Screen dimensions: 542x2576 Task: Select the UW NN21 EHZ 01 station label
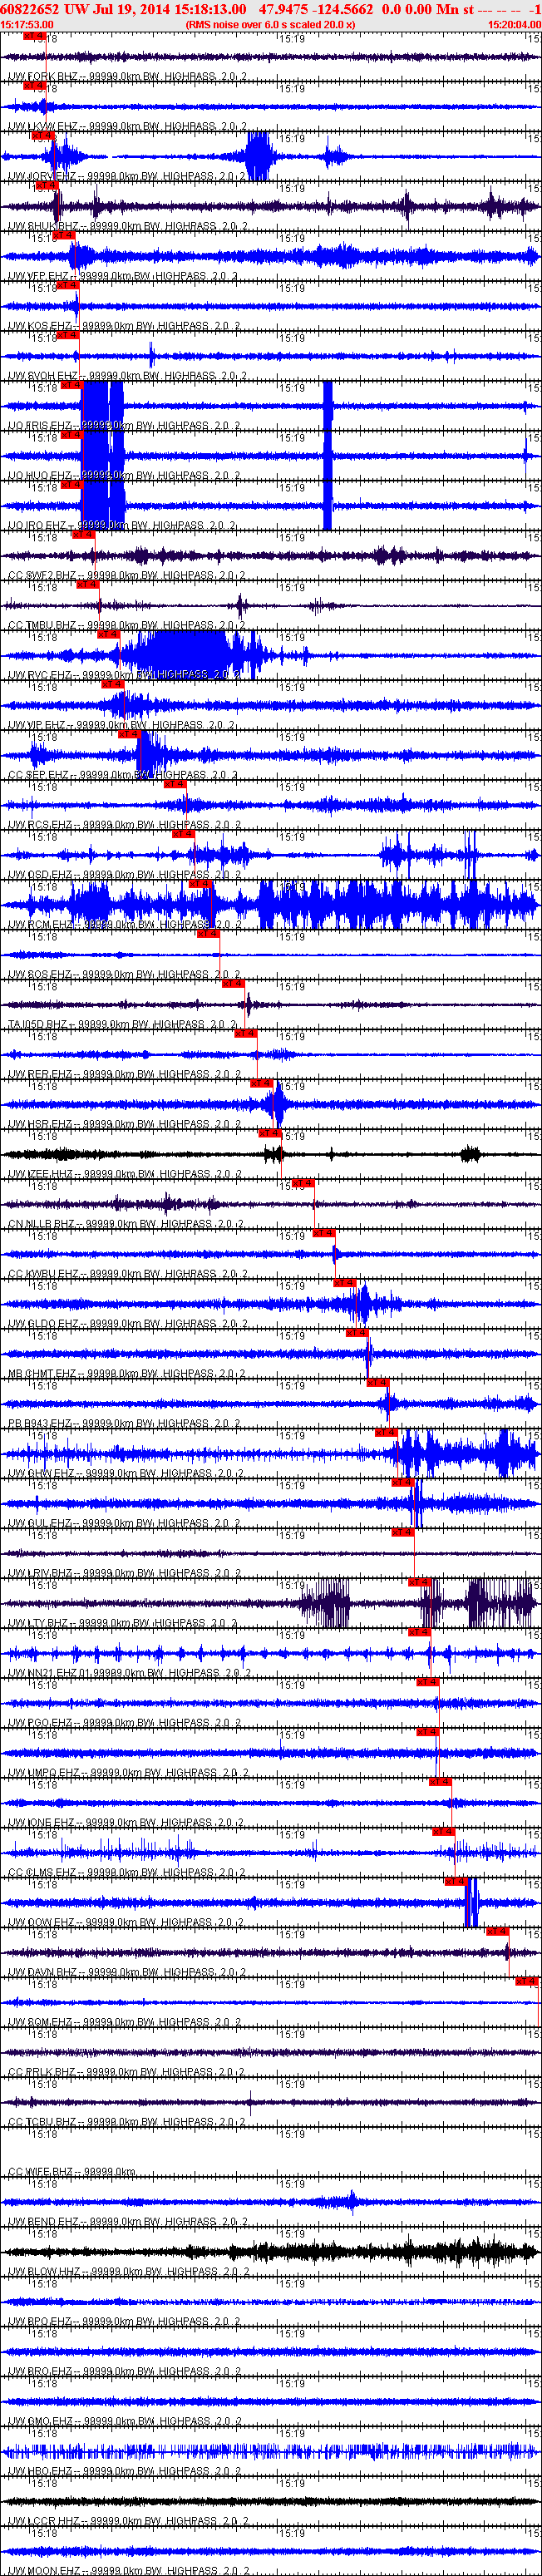(130, 1675)
